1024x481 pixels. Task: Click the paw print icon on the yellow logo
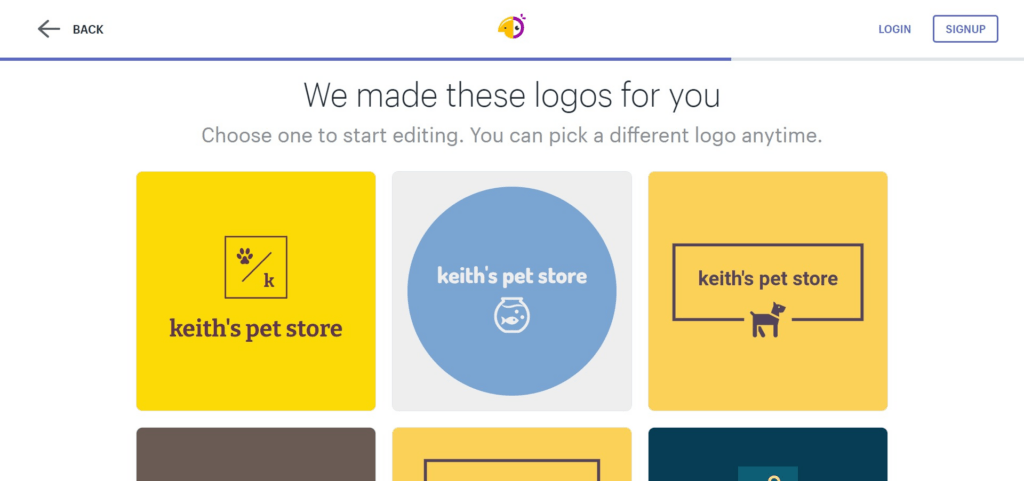pyautogui.click(x=245, y=256)
